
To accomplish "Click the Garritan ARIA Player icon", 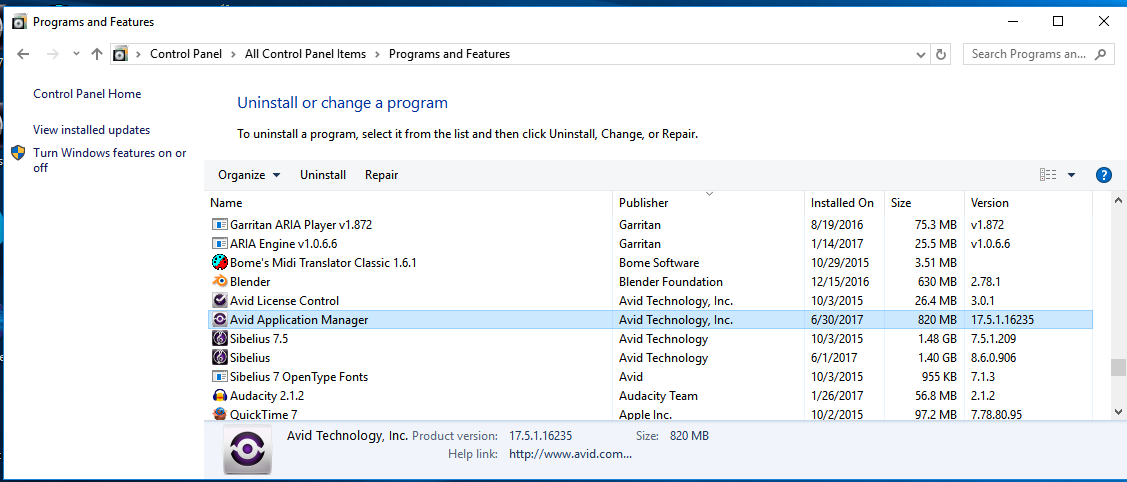I will pos(220,225).
